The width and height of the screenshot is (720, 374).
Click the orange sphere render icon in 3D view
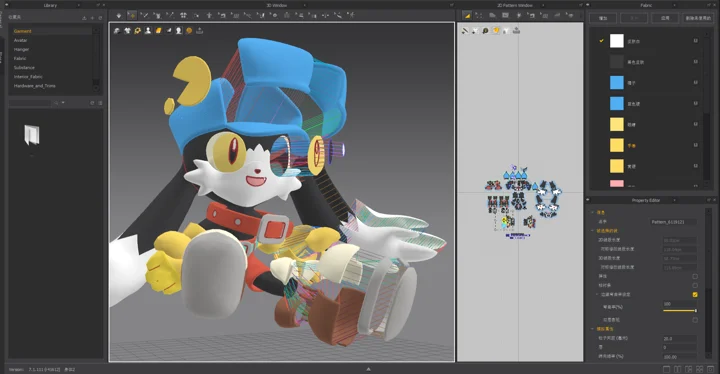189,31
